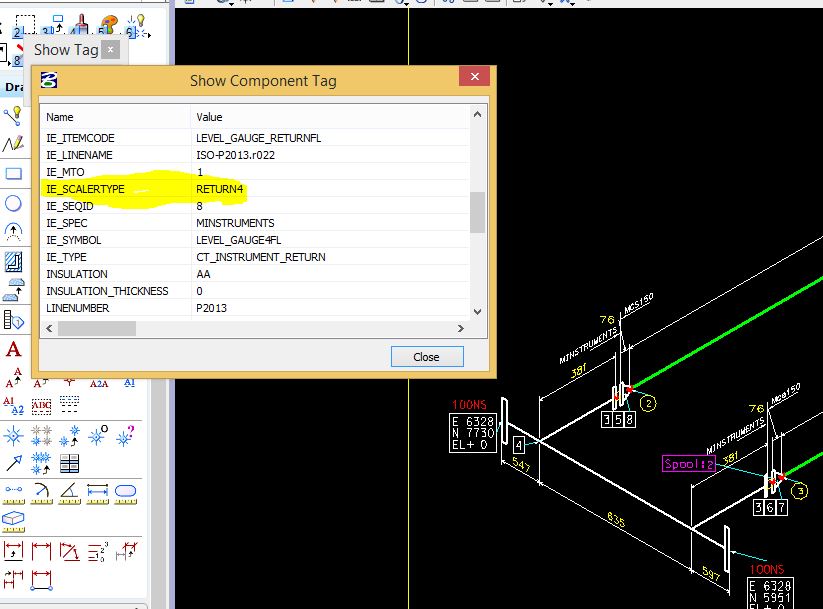Image resolution: width=823 pixels, height=609 pixels.
Task: Select the Dimension Angular tool
Action: point(69,551)
